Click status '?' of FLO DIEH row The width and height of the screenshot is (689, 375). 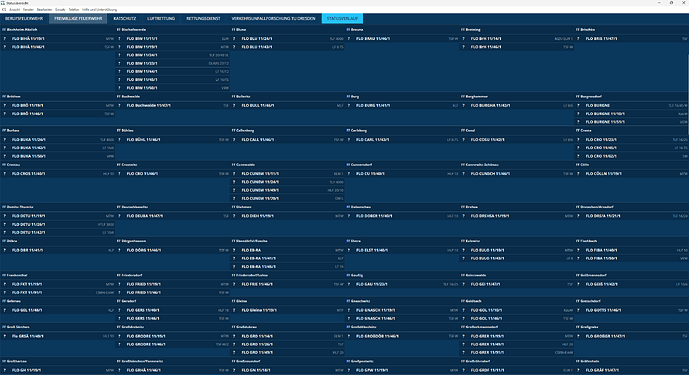(234, 216)
